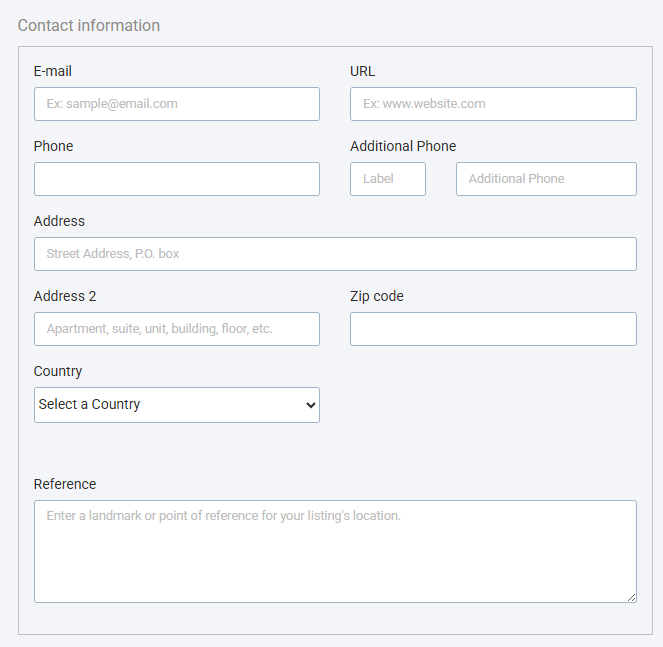Click the E-mail field label
Screen dimensions: 663x647
(53, 71)
